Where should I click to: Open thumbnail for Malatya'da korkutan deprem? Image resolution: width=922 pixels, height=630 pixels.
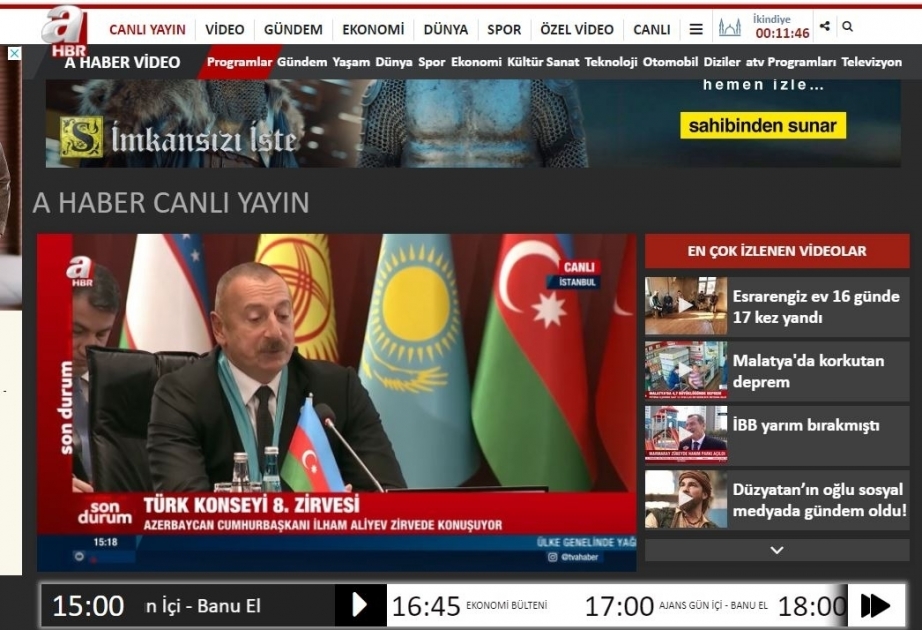(x=686, y=370)
